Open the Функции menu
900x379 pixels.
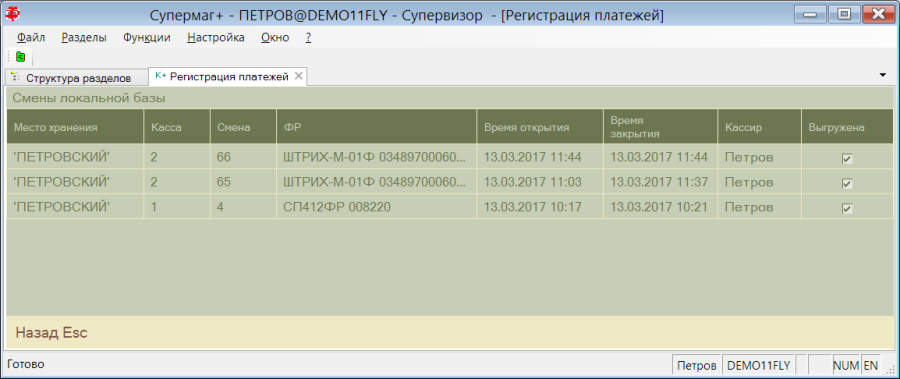tap(147, 38)
